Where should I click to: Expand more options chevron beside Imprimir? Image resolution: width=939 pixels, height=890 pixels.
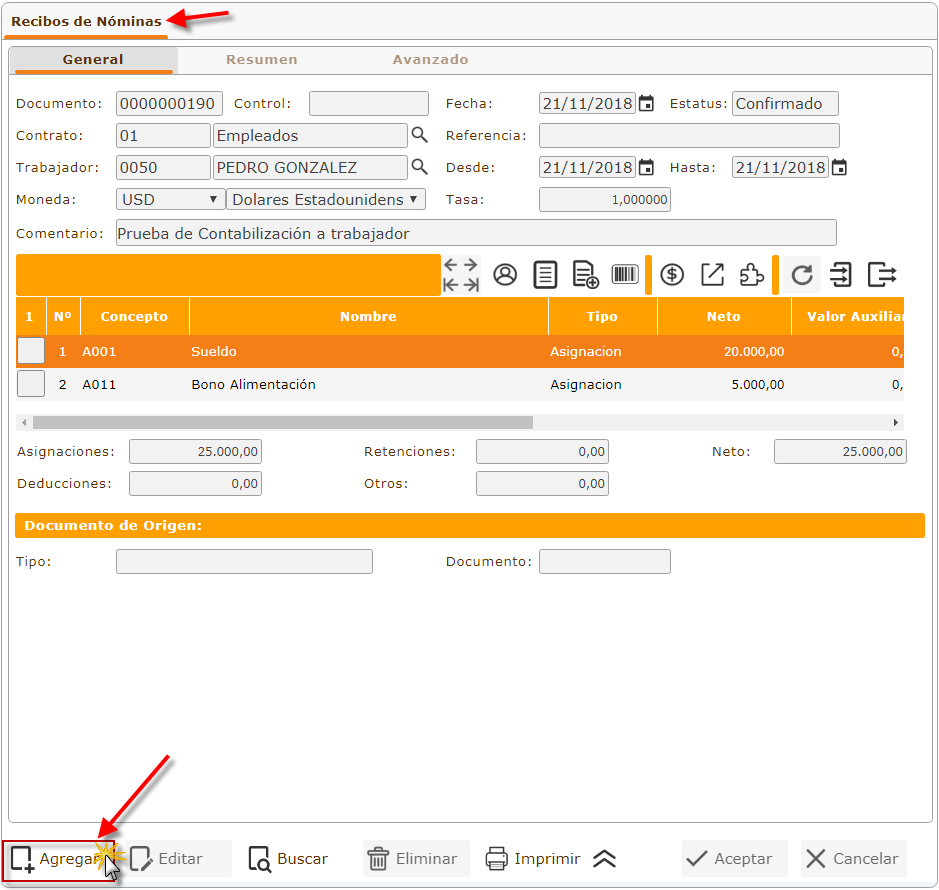coord(604,859)
